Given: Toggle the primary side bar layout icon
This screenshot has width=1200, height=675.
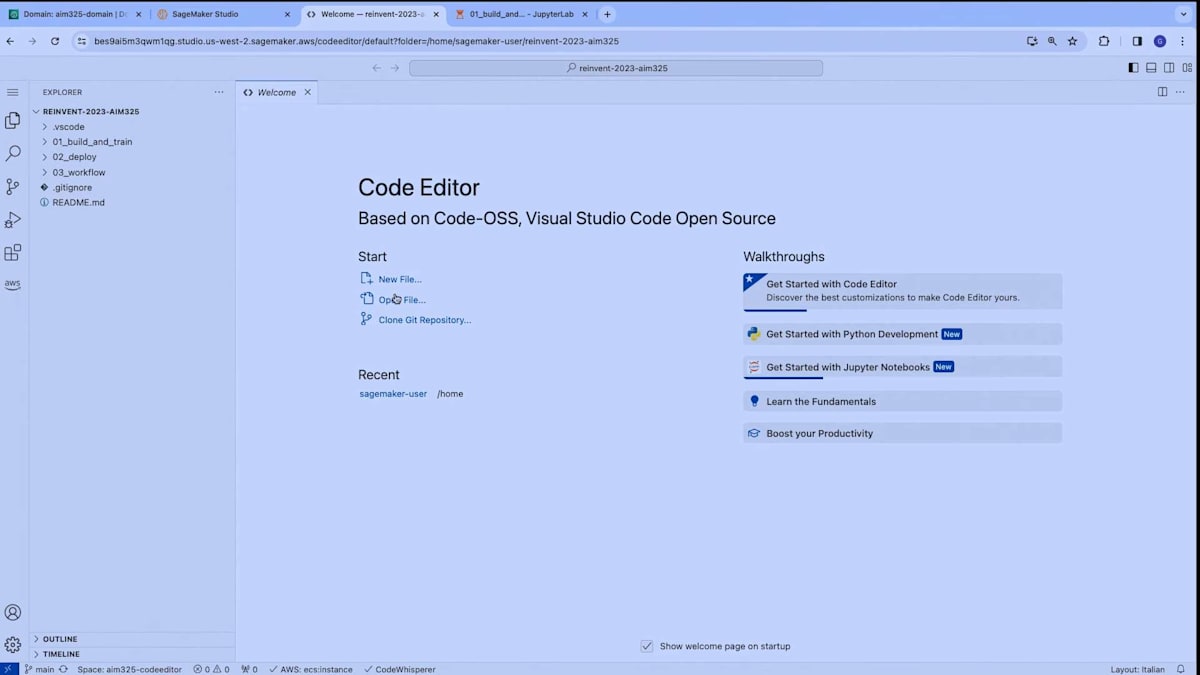Looking at the screenshot, I should (x=1133, y=68).
